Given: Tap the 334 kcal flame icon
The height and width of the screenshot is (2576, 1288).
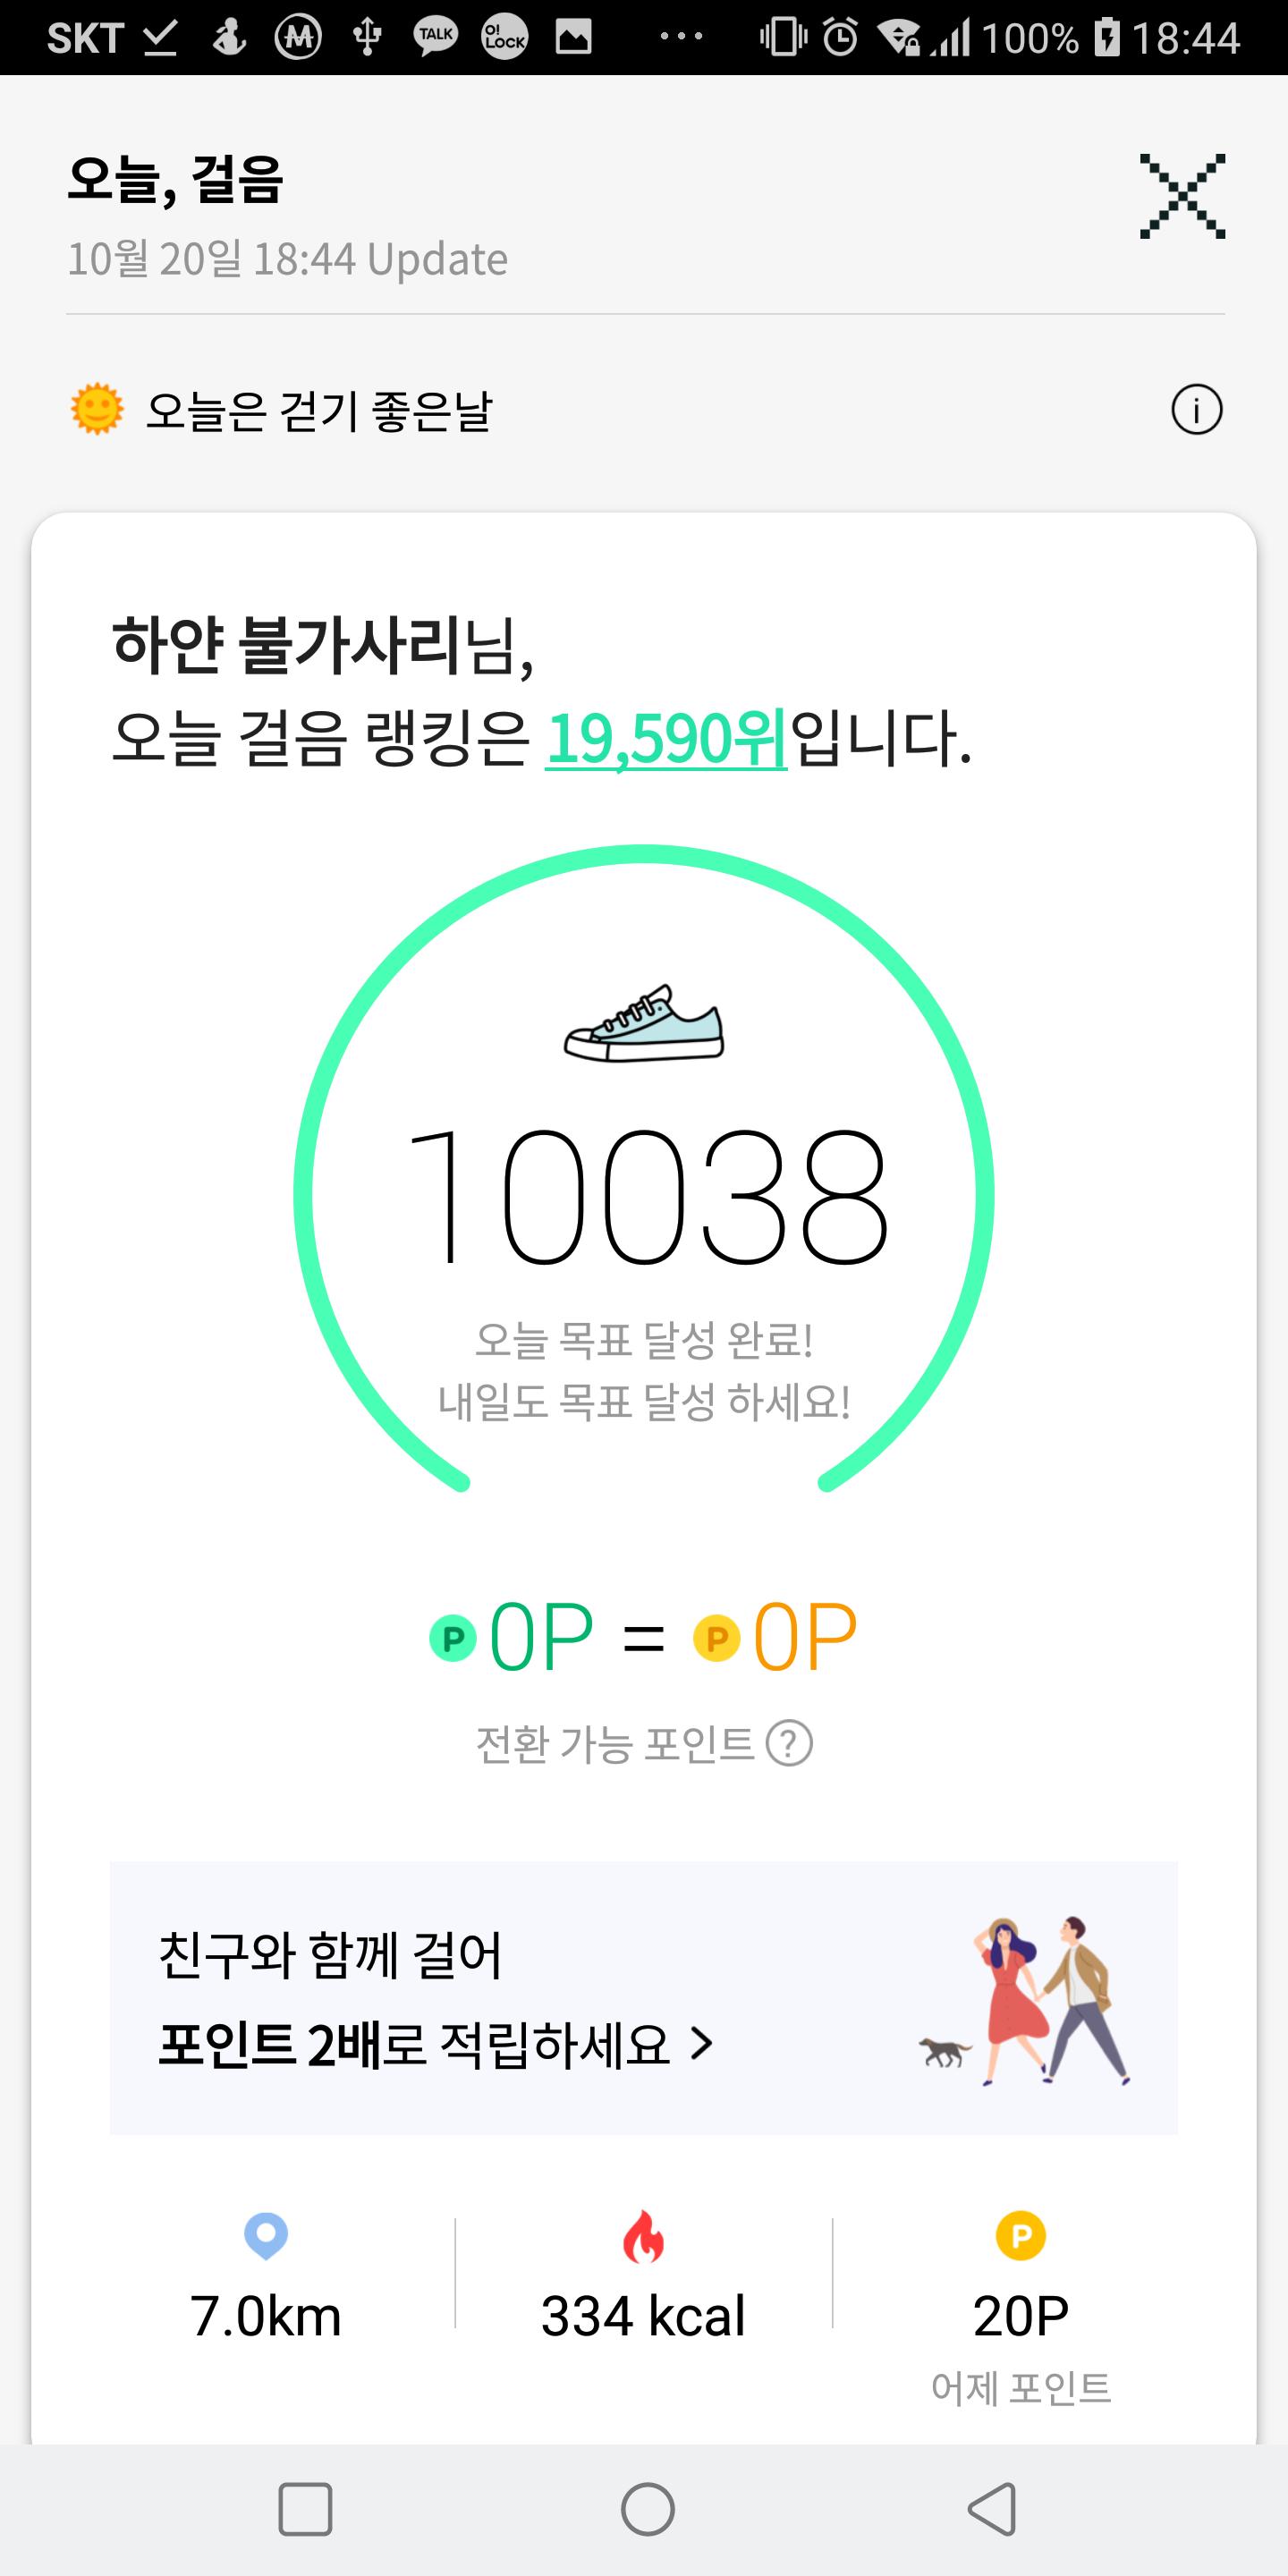Looking at the screenshot, I should (643, 2236).
